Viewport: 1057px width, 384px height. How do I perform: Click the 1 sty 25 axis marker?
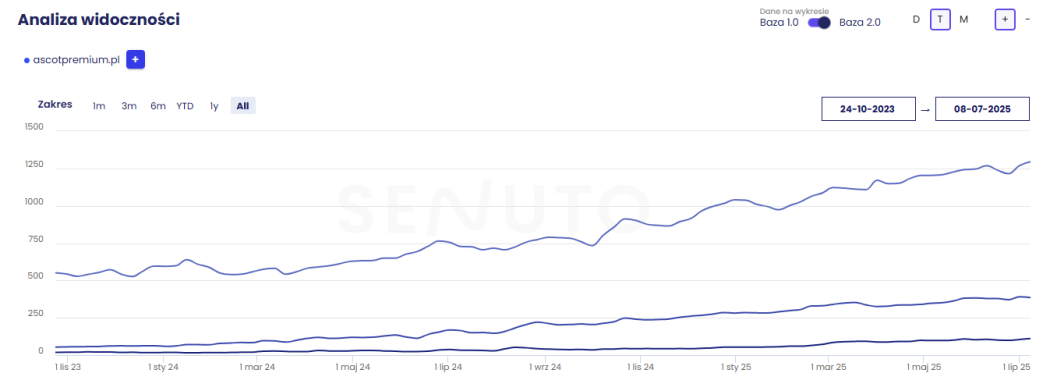pos(735,367)
